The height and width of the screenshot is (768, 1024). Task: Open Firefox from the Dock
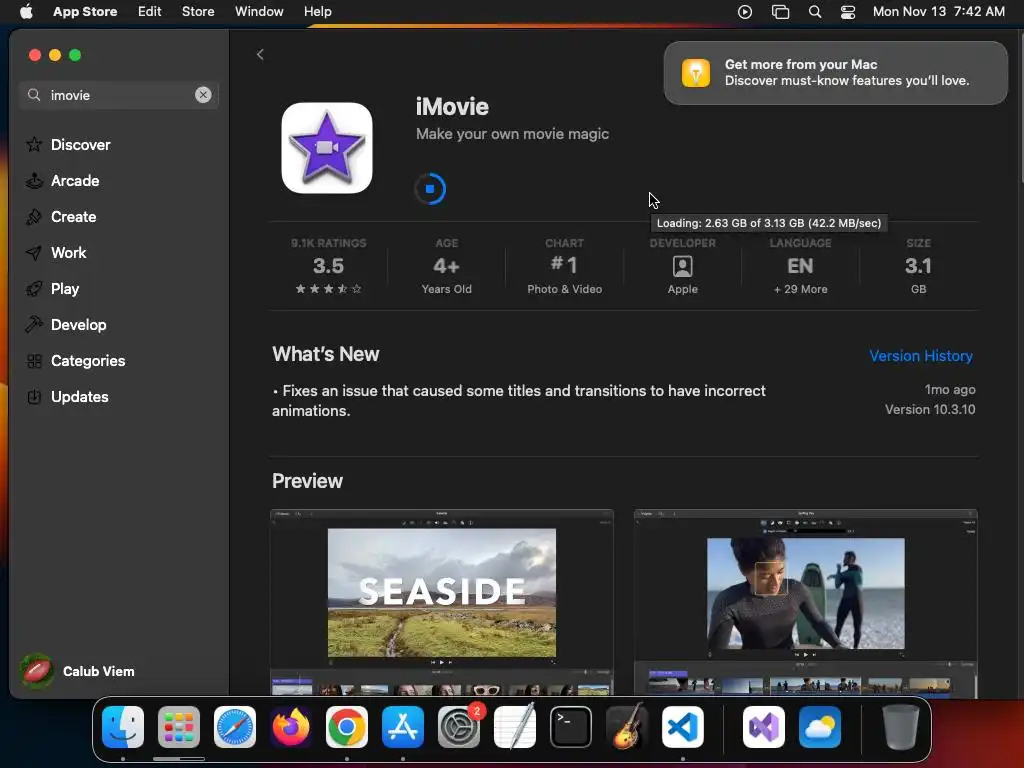tap(291, 727)
